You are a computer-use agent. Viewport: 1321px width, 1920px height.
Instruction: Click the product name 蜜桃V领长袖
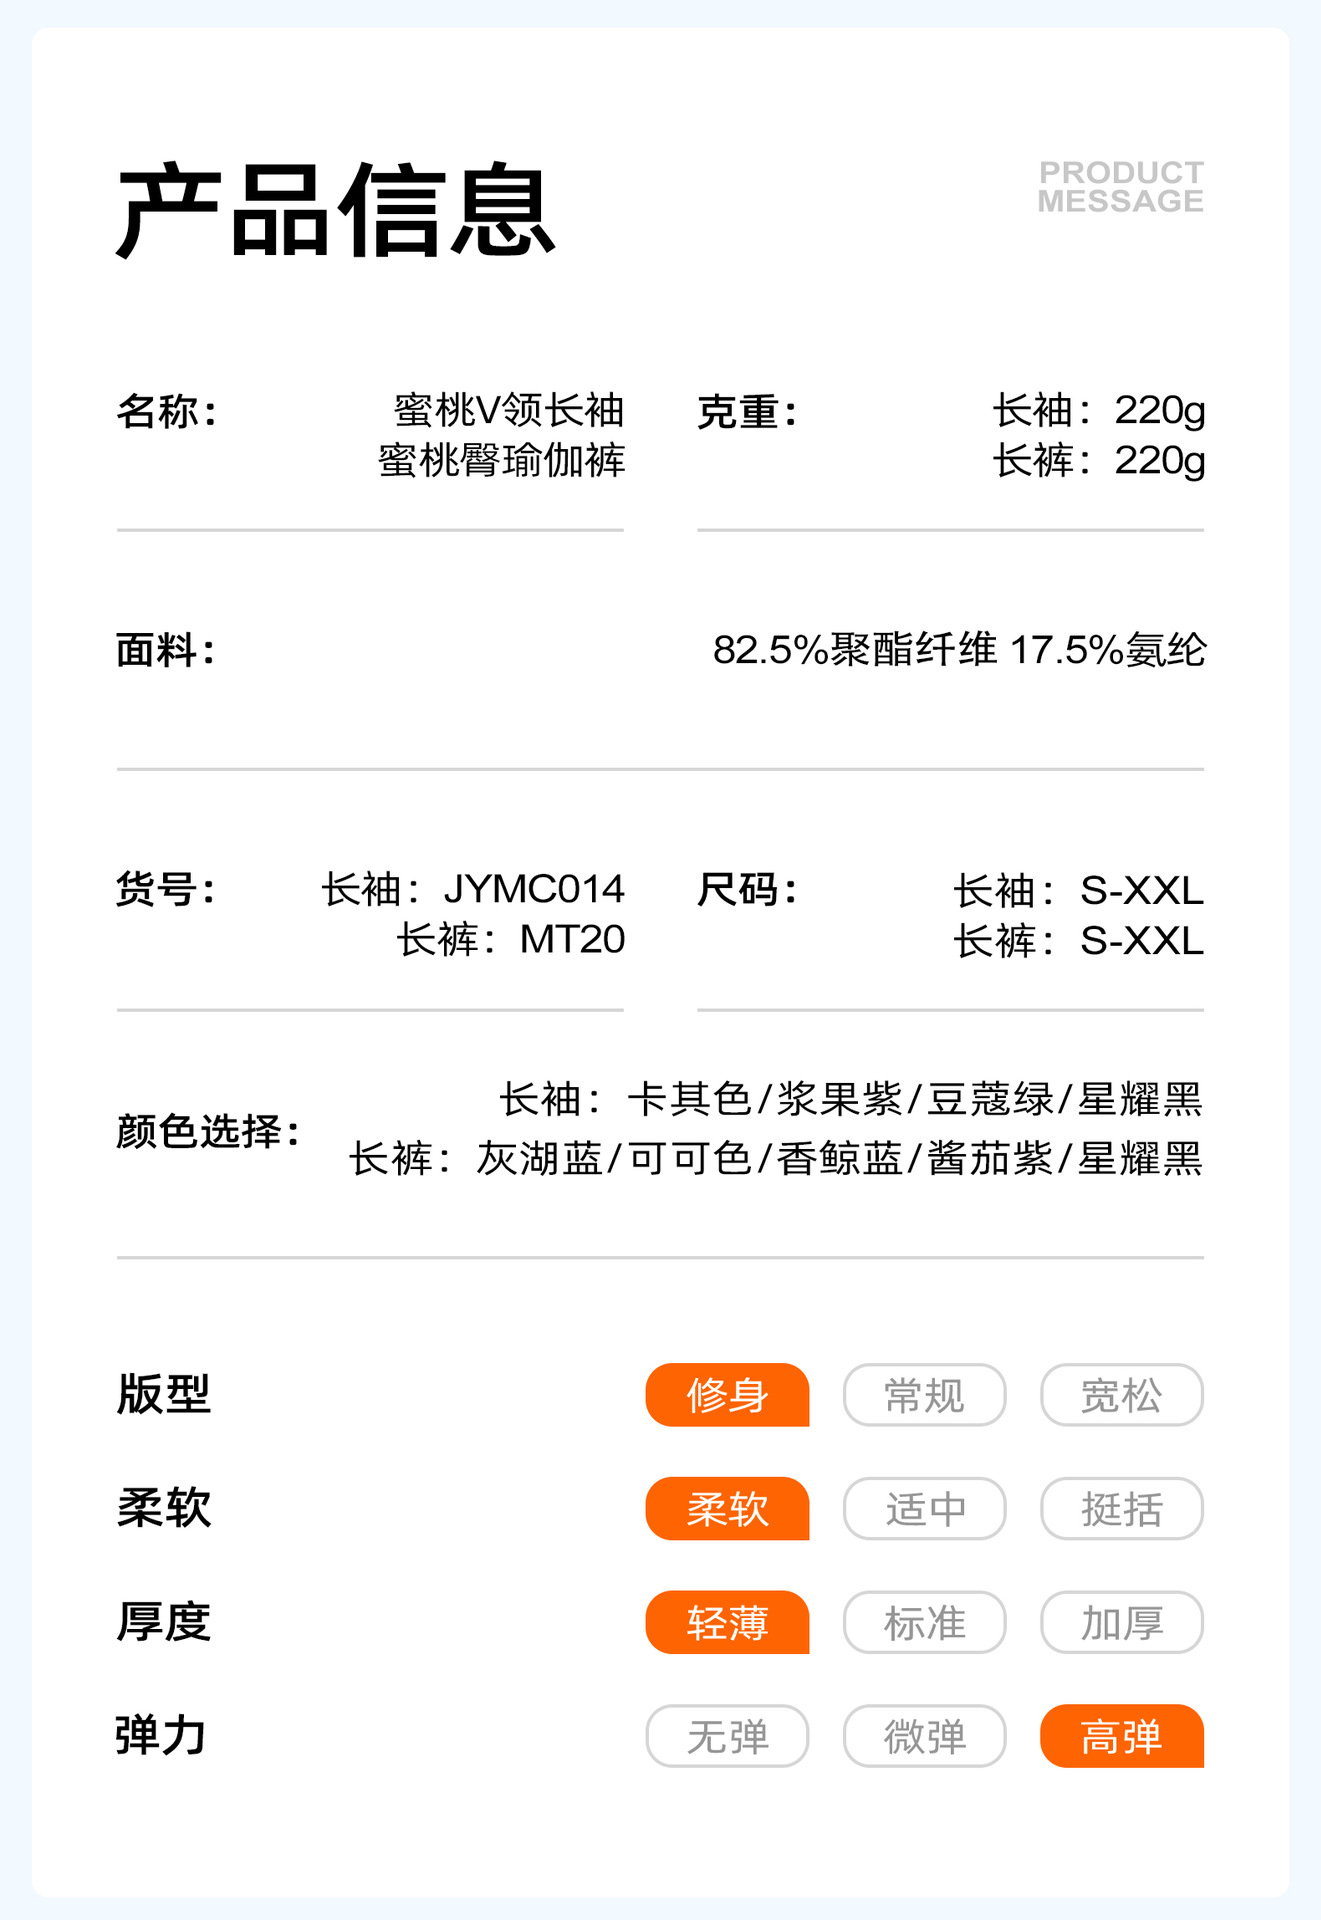pos(509,410)
